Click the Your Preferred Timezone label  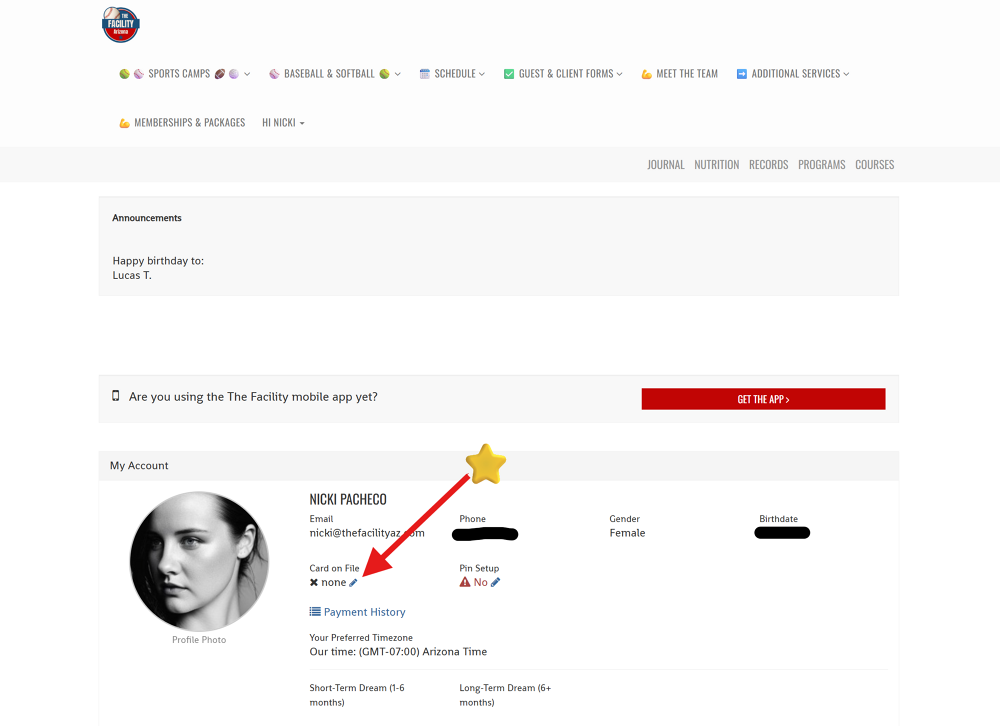361,637
